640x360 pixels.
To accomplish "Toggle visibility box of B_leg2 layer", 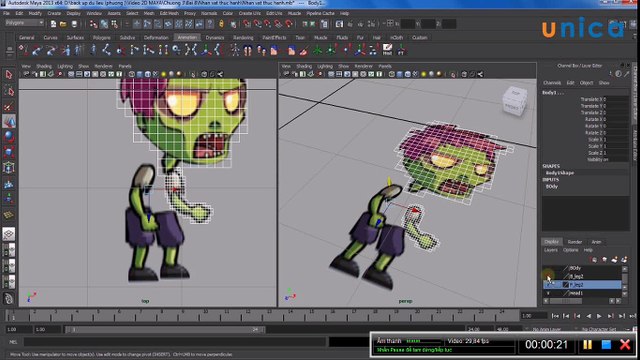I will [548, 276].
